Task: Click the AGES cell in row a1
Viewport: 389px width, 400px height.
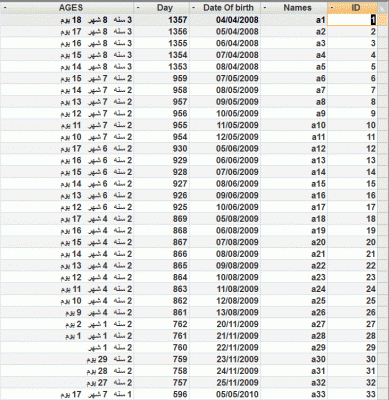Action: 67,20
